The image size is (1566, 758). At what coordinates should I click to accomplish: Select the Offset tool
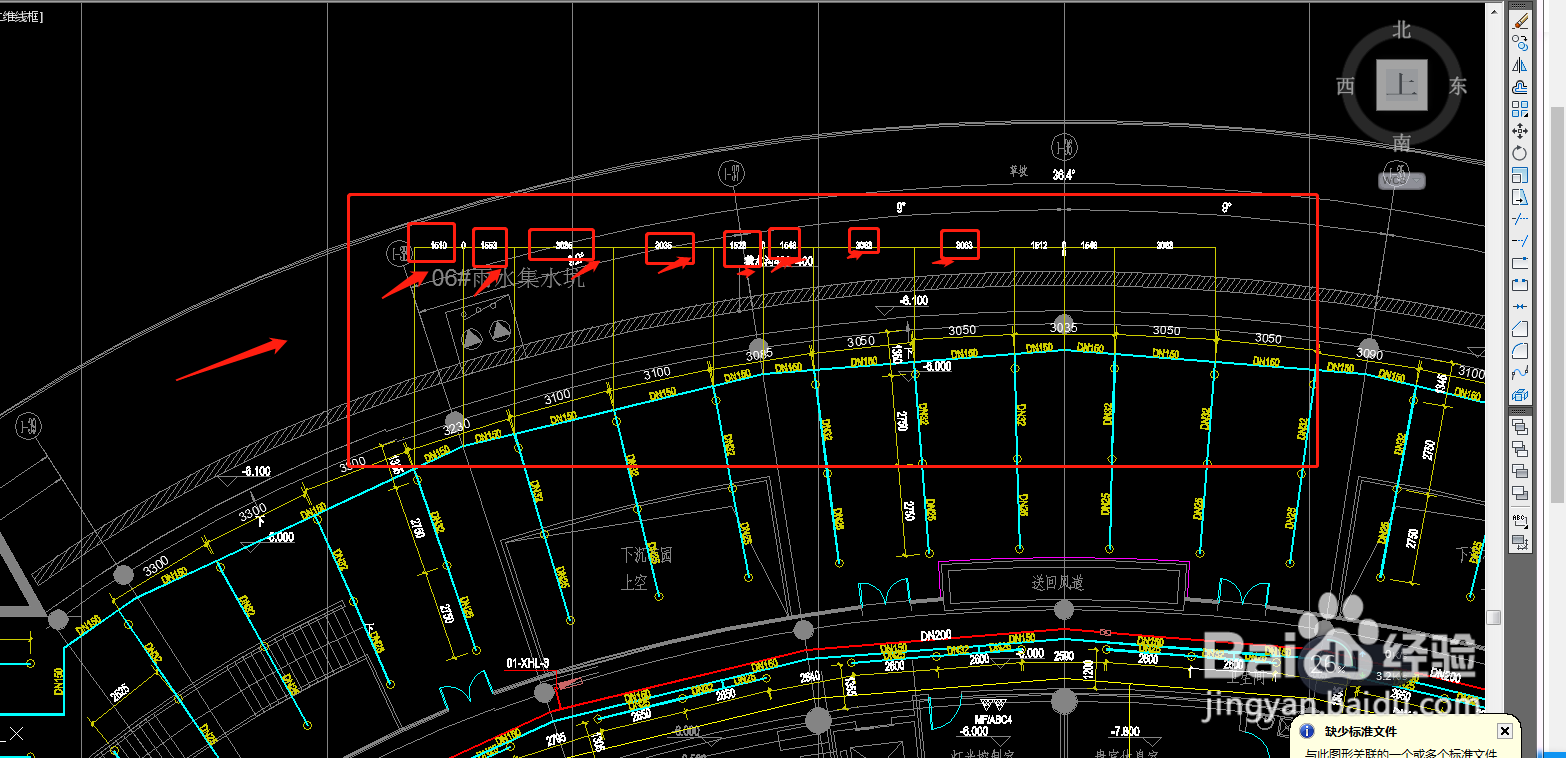tap(1520, 87)
